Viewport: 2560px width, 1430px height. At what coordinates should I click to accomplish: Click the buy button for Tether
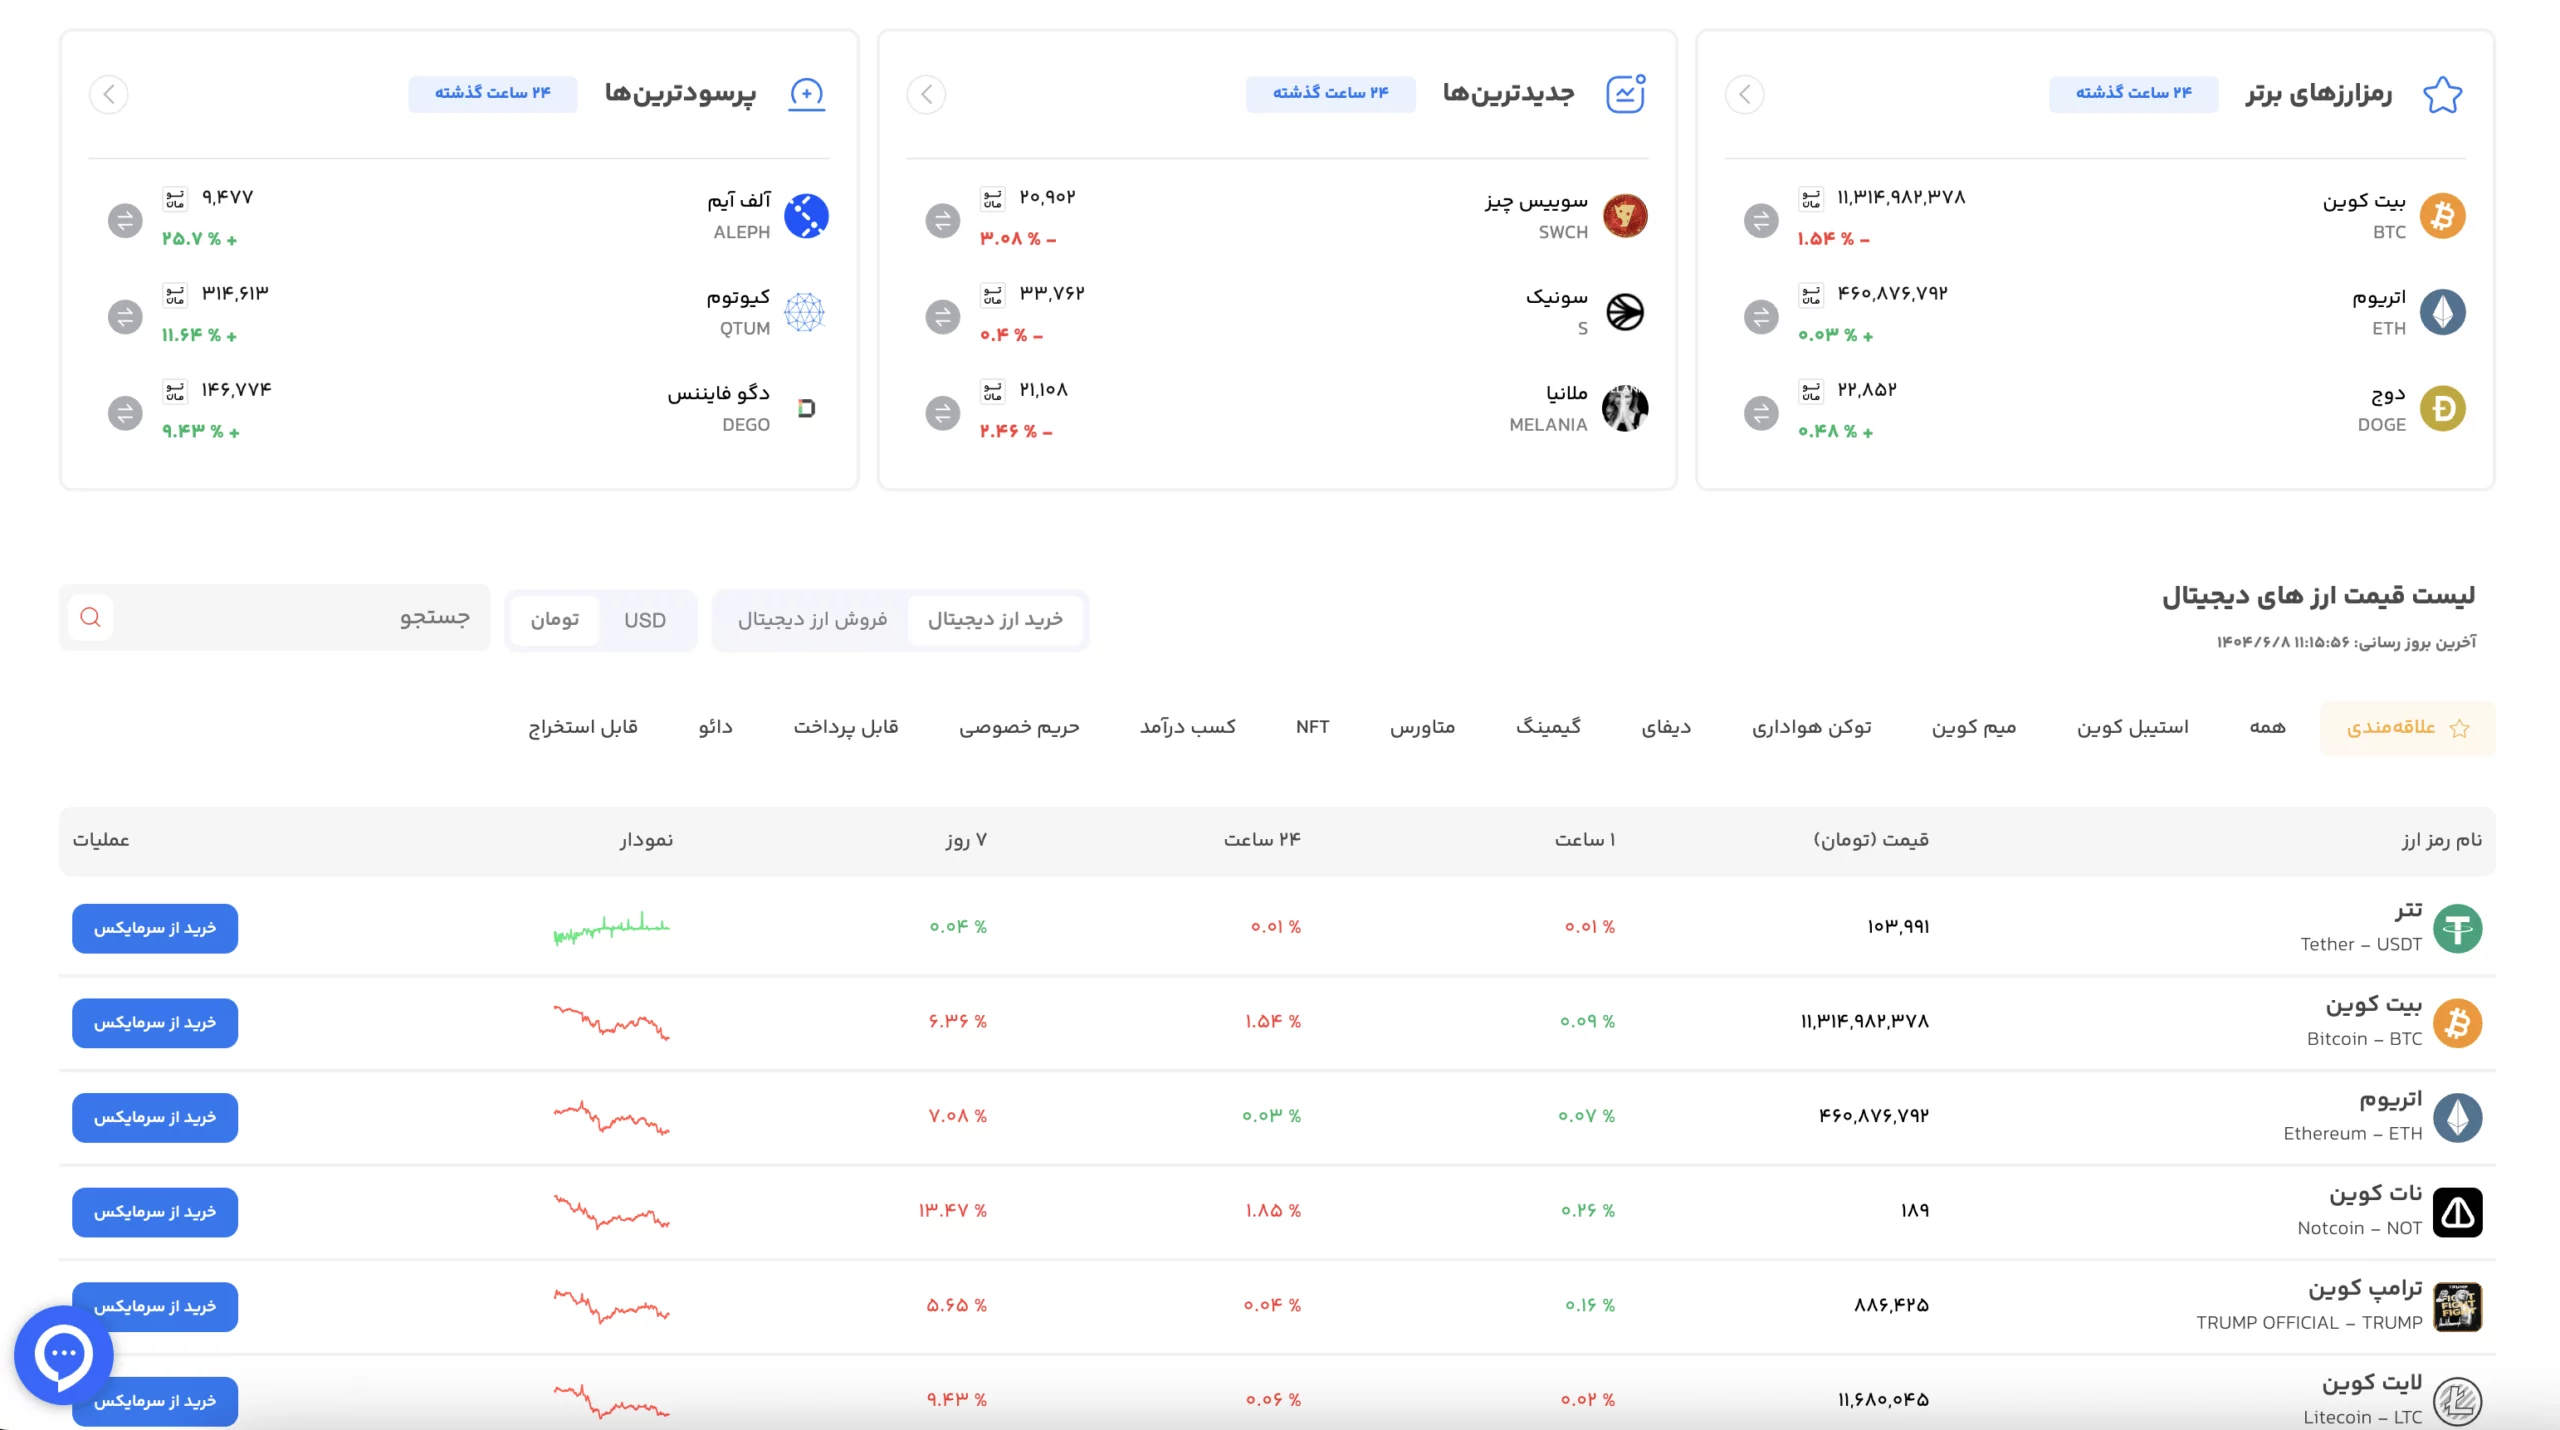(155, 929)
